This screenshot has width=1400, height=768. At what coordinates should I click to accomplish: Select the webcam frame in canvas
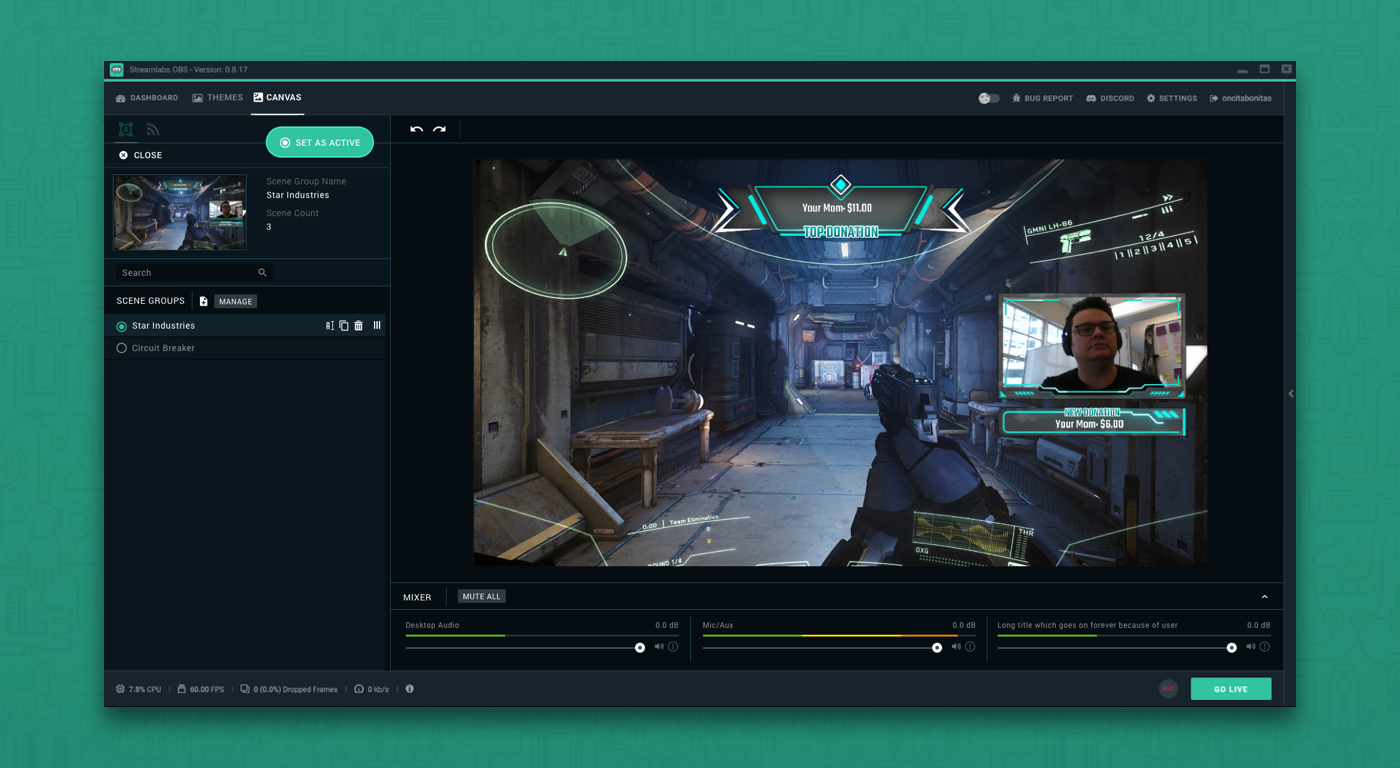click(1092, 346)
